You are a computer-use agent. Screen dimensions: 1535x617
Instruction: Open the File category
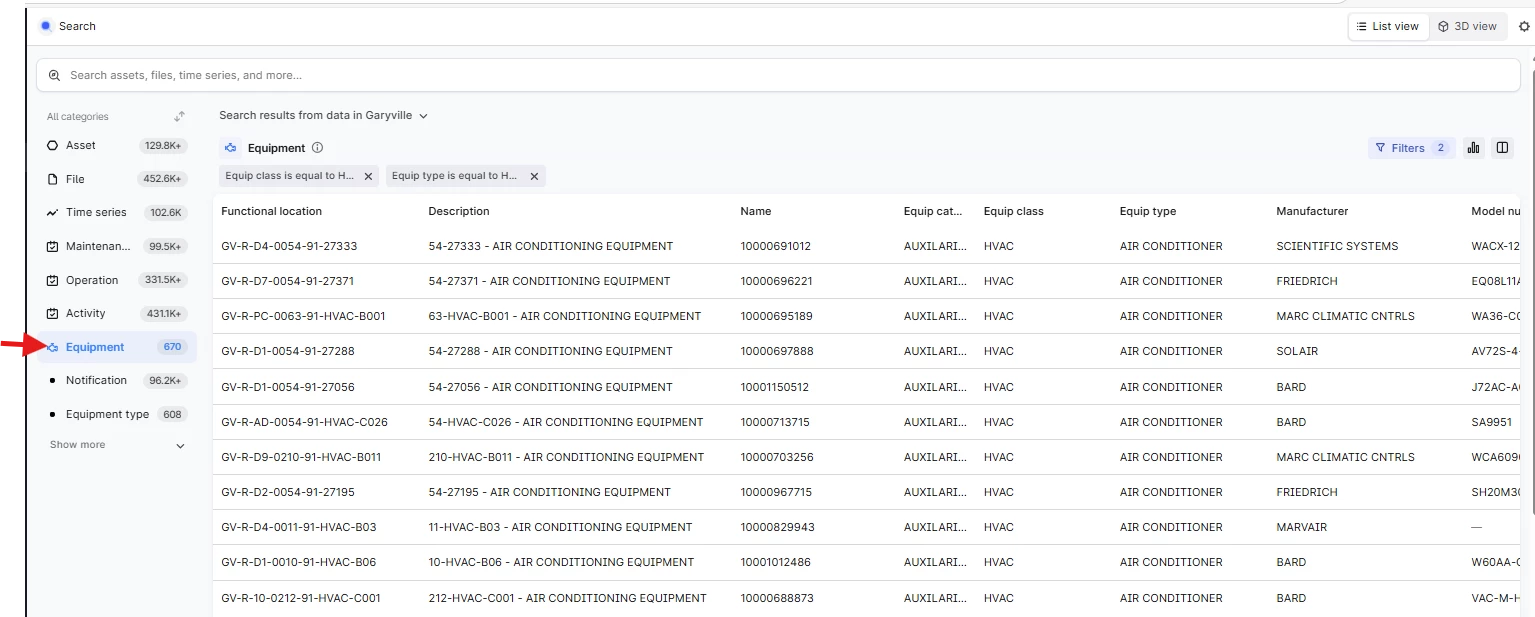tap(75, 180)
